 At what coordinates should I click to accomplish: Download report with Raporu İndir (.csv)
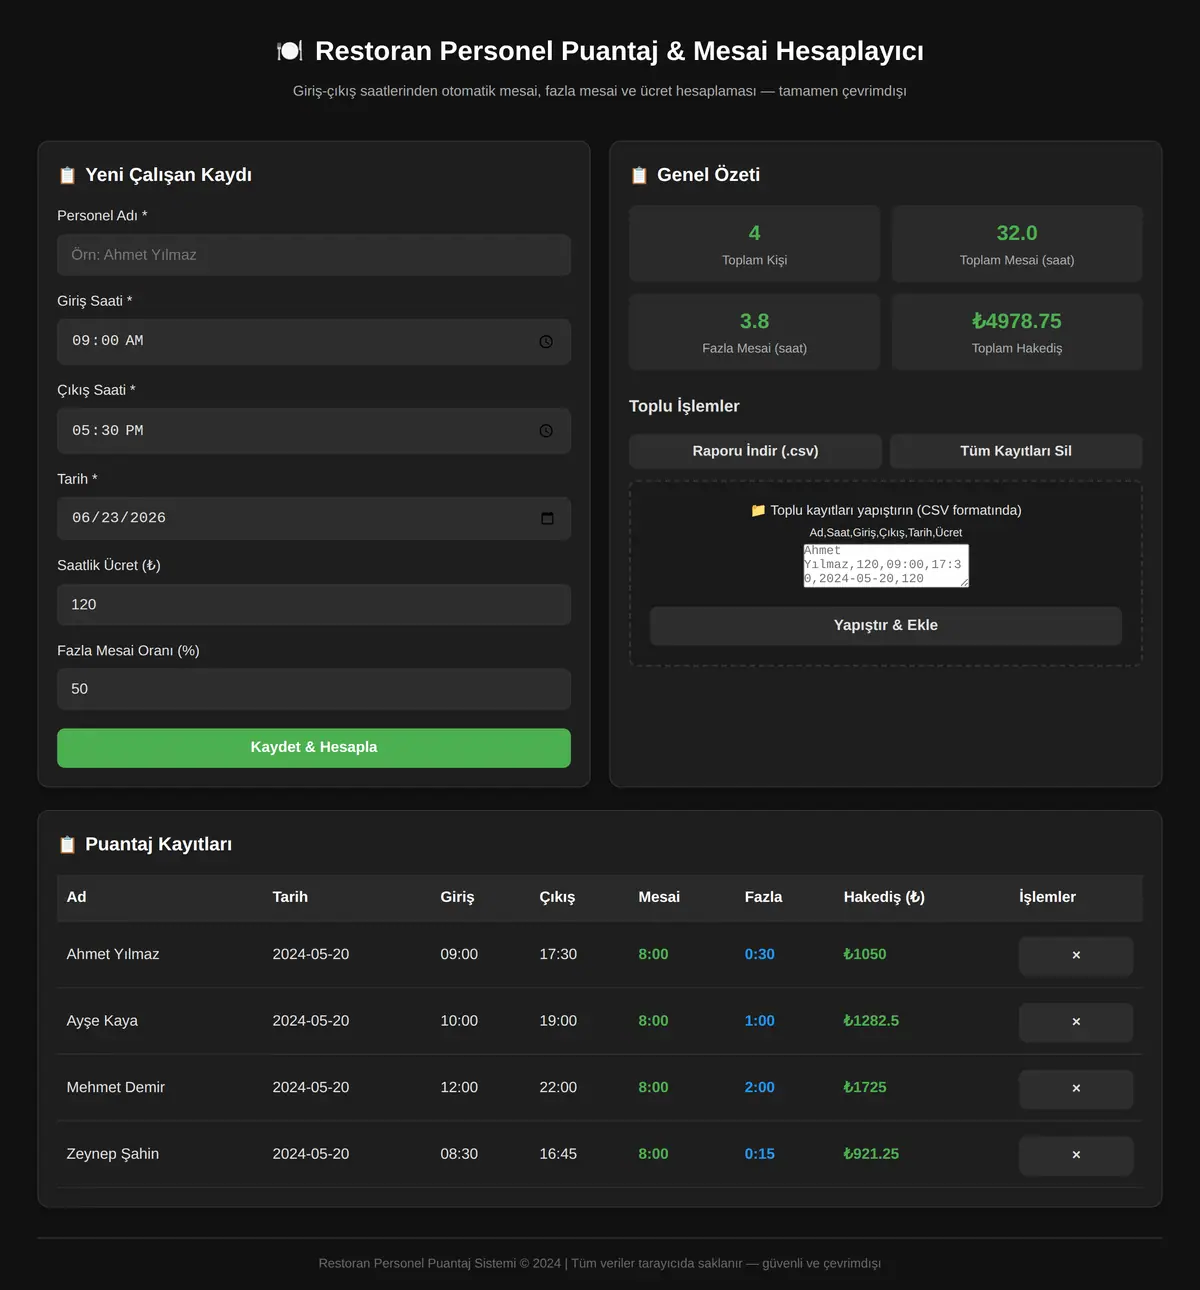755,451
